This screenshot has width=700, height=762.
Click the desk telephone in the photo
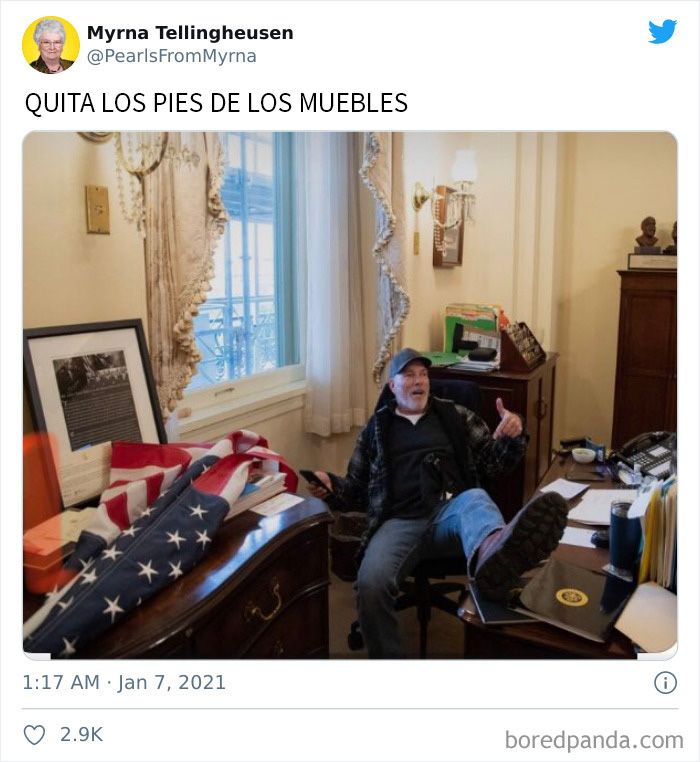[x=644, y=456]
